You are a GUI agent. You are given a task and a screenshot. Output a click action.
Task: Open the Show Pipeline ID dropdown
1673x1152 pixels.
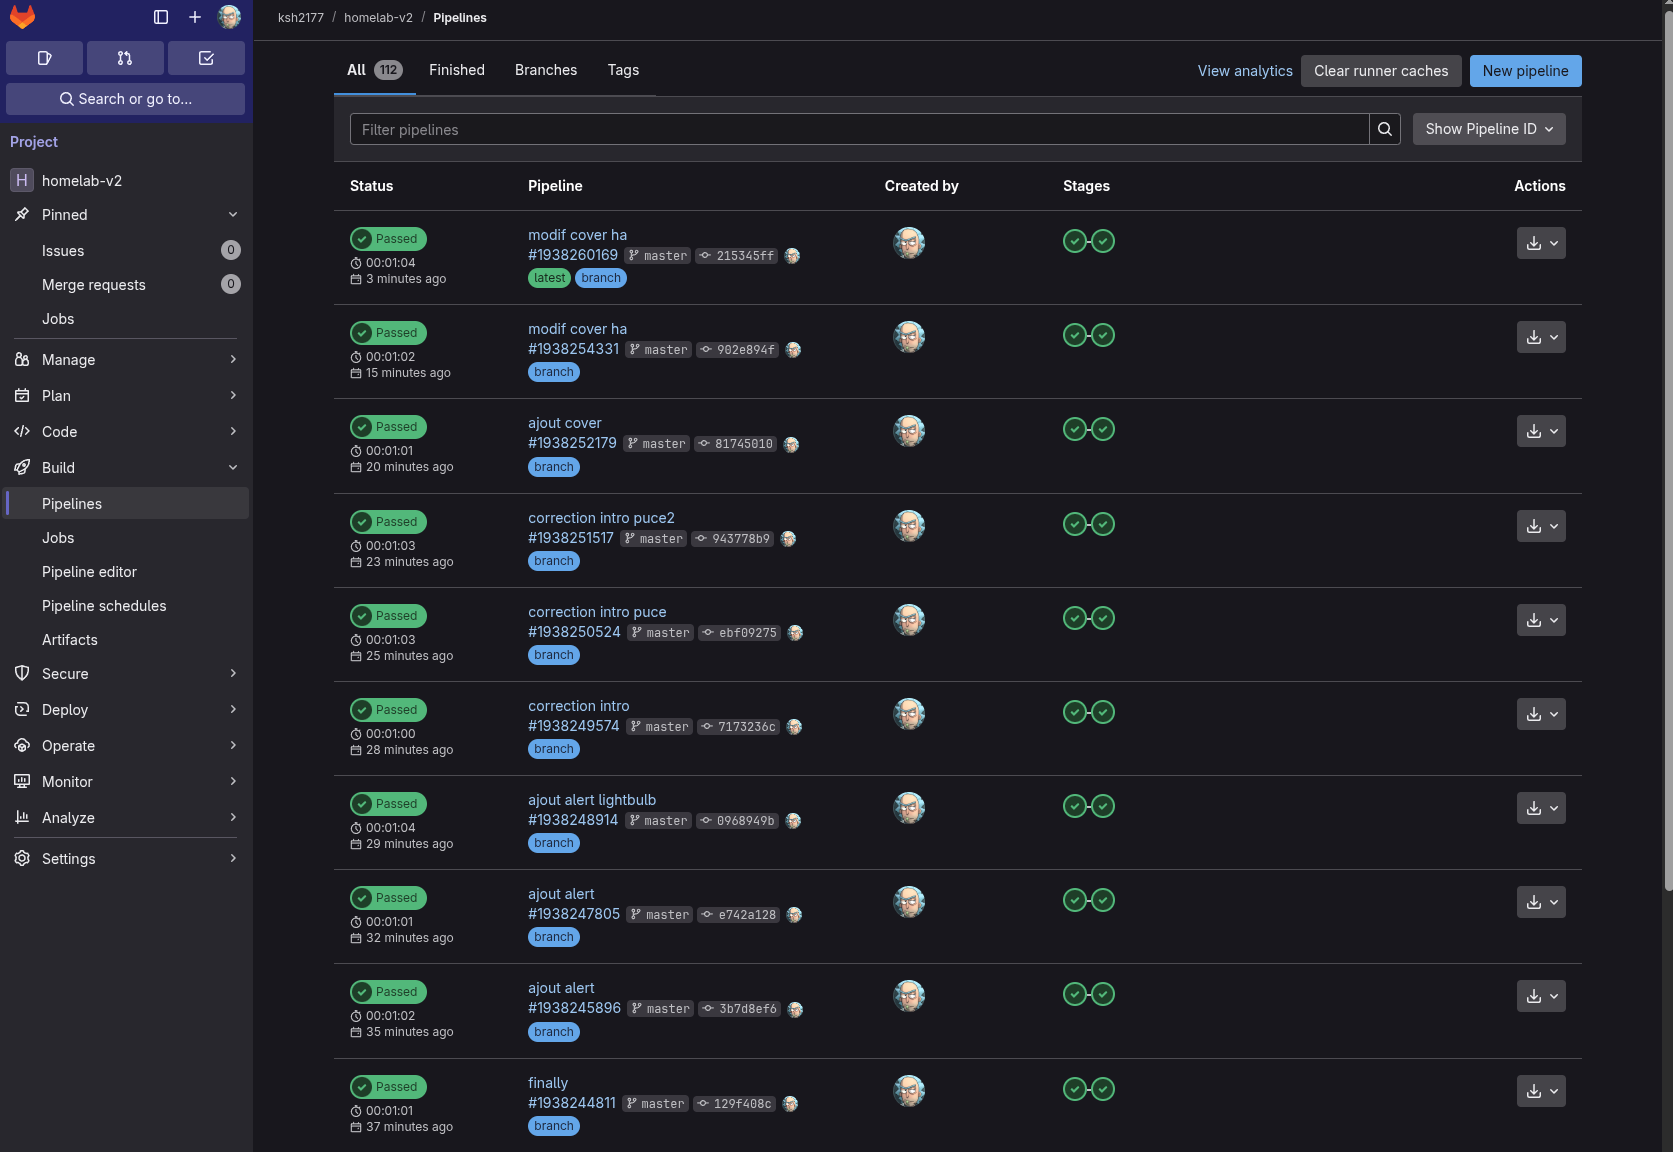pyautogui.click(x=1488, y=129)
